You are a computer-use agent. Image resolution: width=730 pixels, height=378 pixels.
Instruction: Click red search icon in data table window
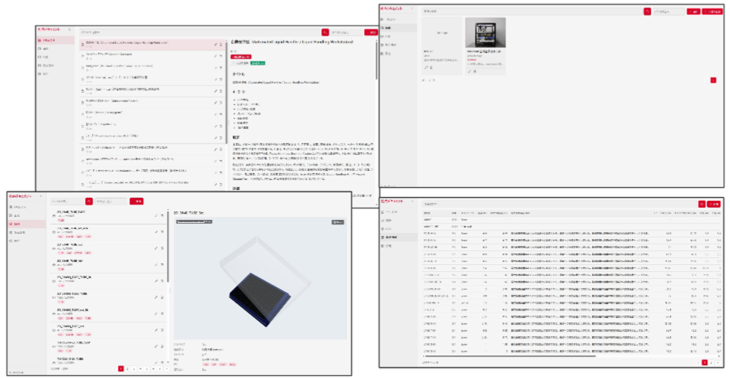(x=702, y=204)
